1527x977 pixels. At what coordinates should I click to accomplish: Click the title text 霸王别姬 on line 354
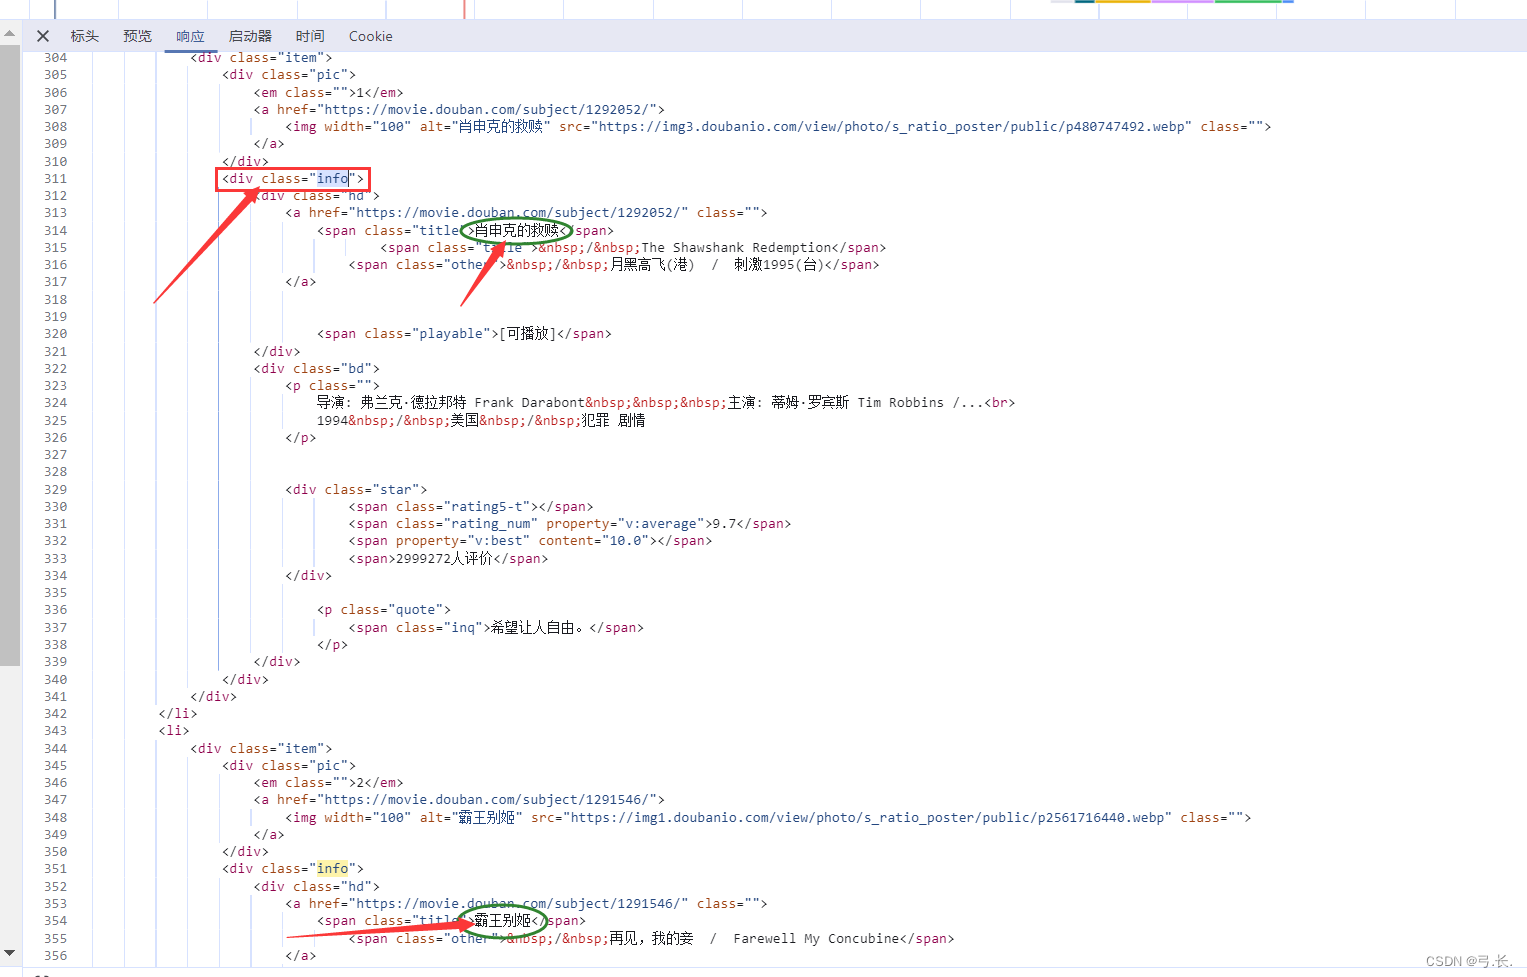click(x=502, y=921)
